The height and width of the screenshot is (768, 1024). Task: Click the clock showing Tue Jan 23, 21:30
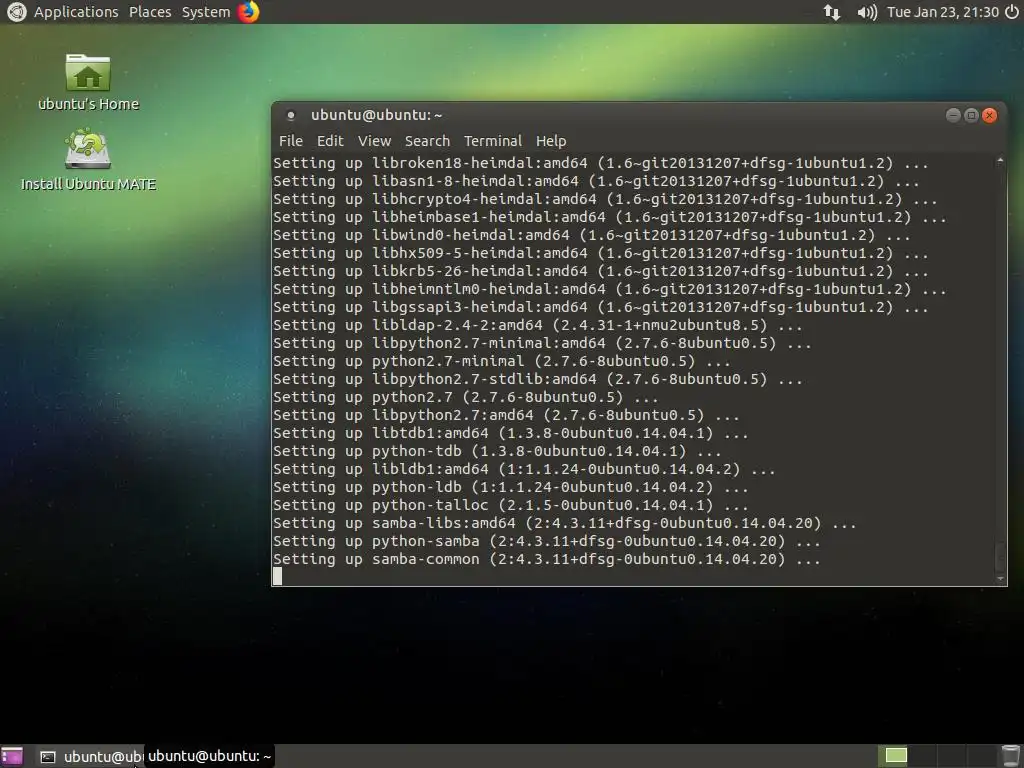tap(943, 12)
